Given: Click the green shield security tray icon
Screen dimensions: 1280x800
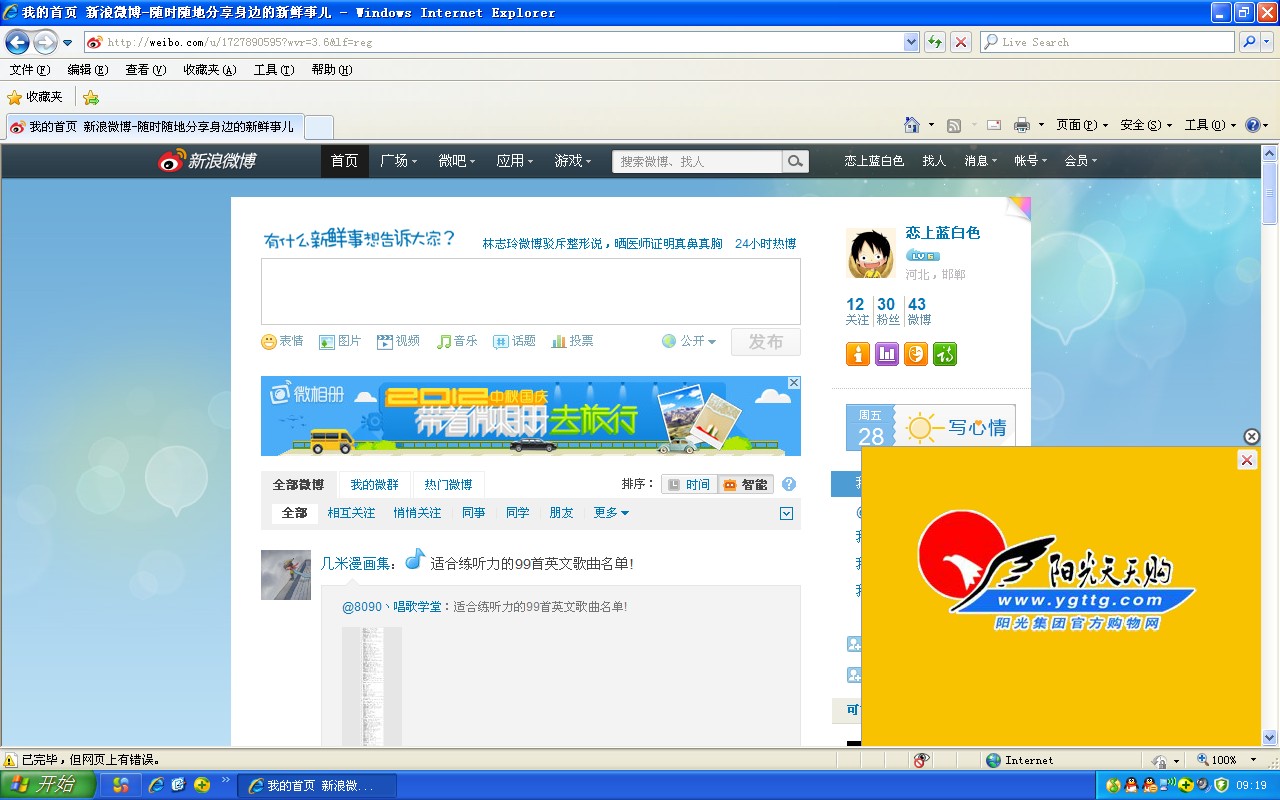Looking at the screenshot, I should 1221,785.
